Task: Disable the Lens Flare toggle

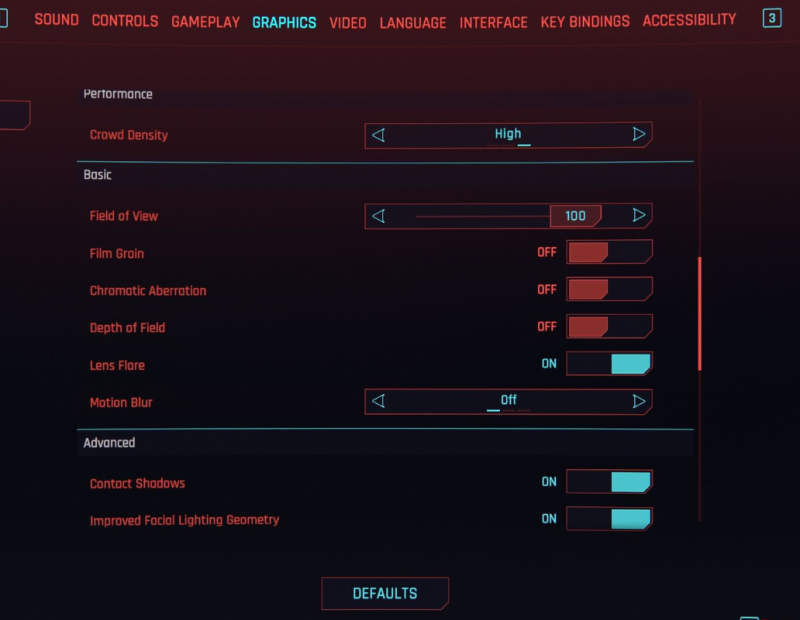Action: point(609,364)
